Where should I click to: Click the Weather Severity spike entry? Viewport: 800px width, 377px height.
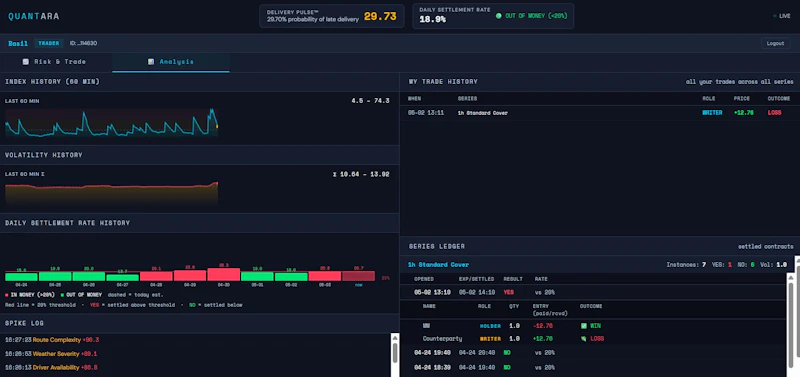point(51,354)
